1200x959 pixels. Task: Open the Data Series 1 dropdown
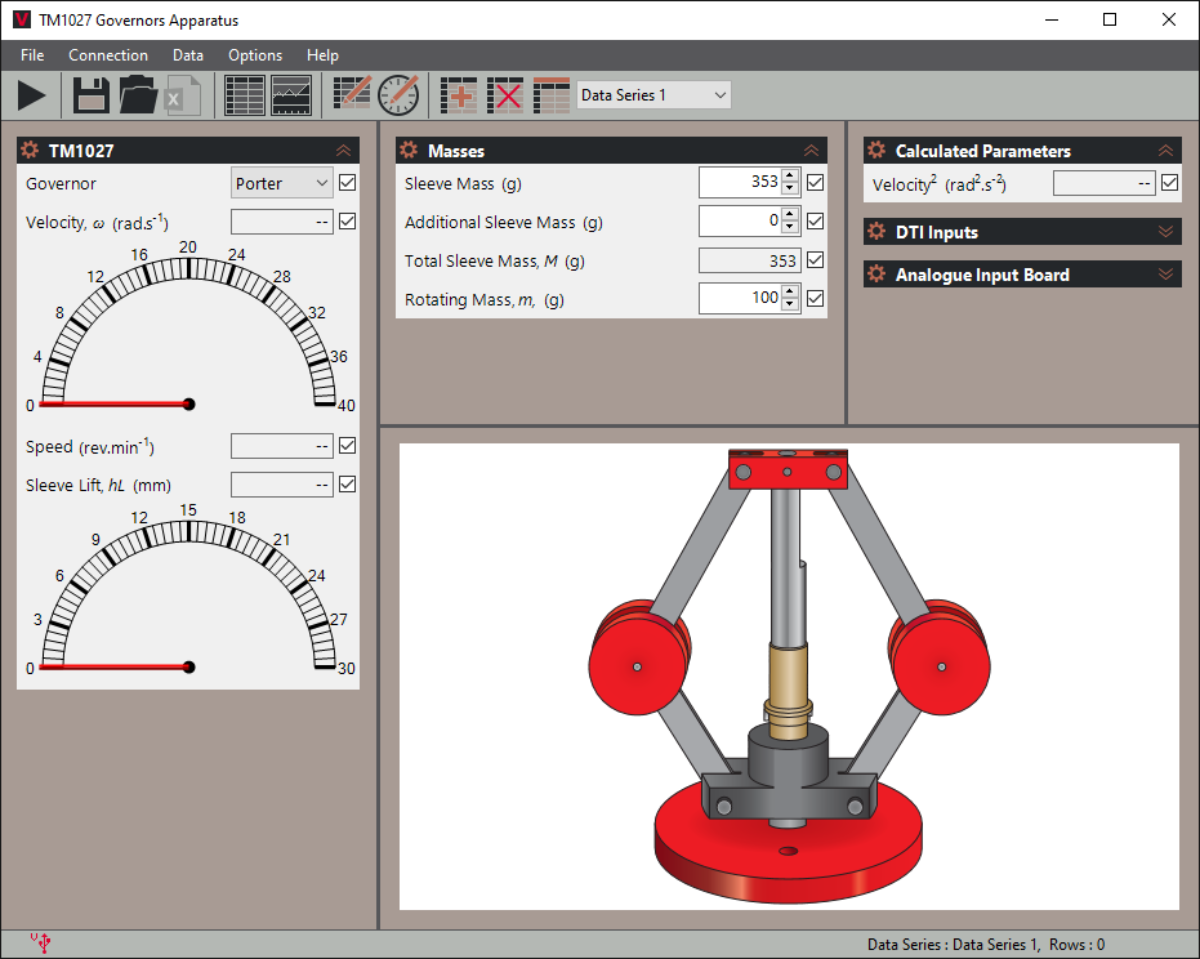pyautogui.click(x=654, y=95)
